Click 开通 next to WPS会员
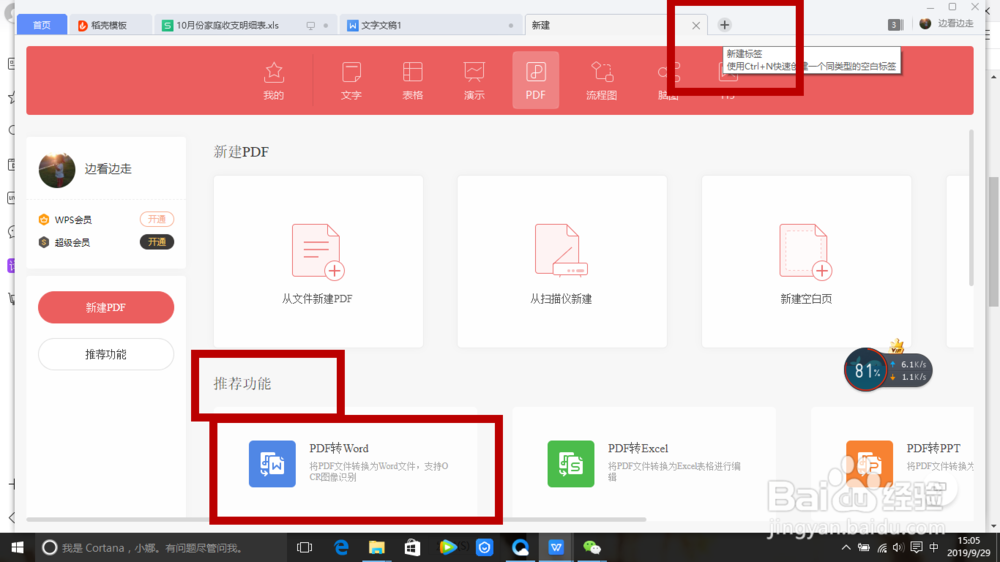The image size is (1000, 562). click(x=157, y=219)
